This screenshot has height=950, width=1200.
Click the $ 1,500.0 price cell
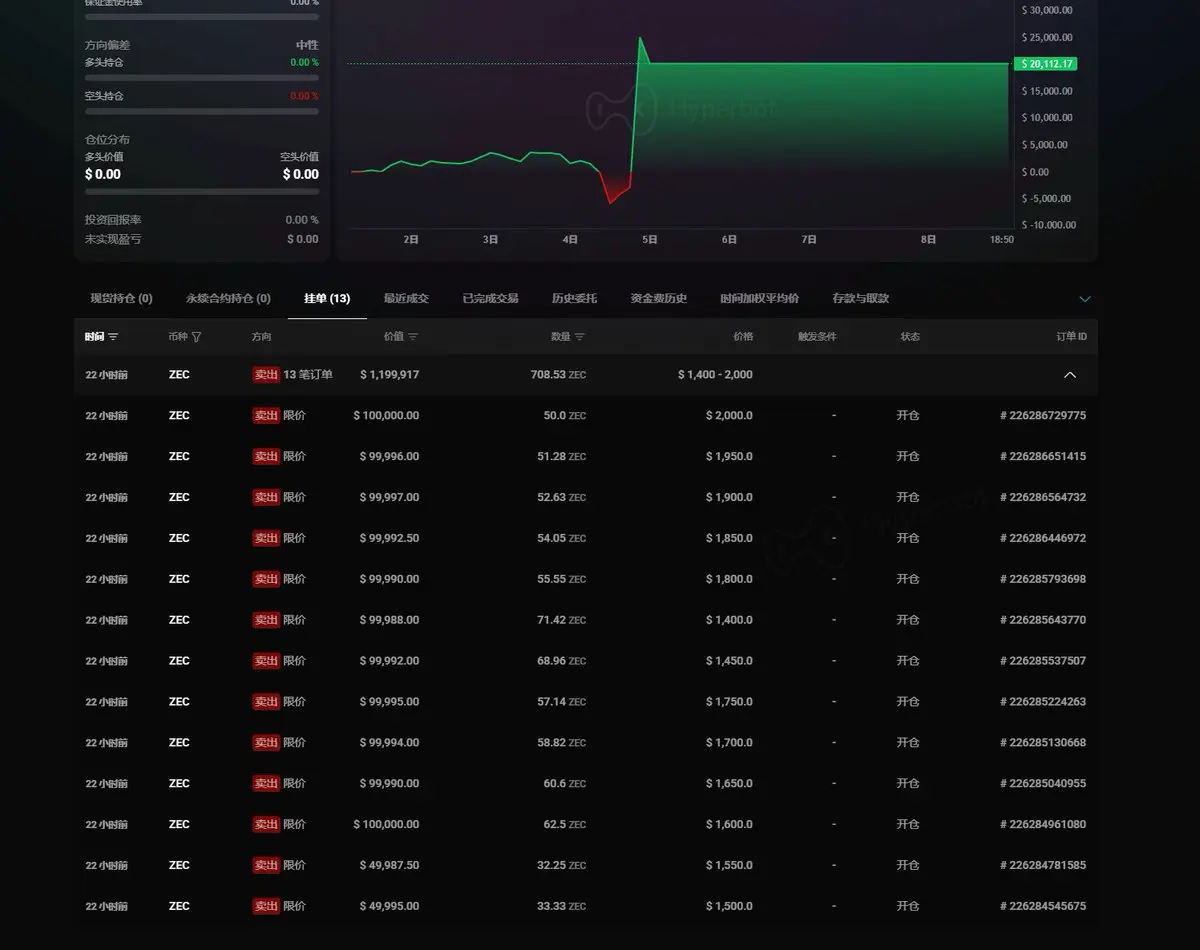(x=729, y=906)
